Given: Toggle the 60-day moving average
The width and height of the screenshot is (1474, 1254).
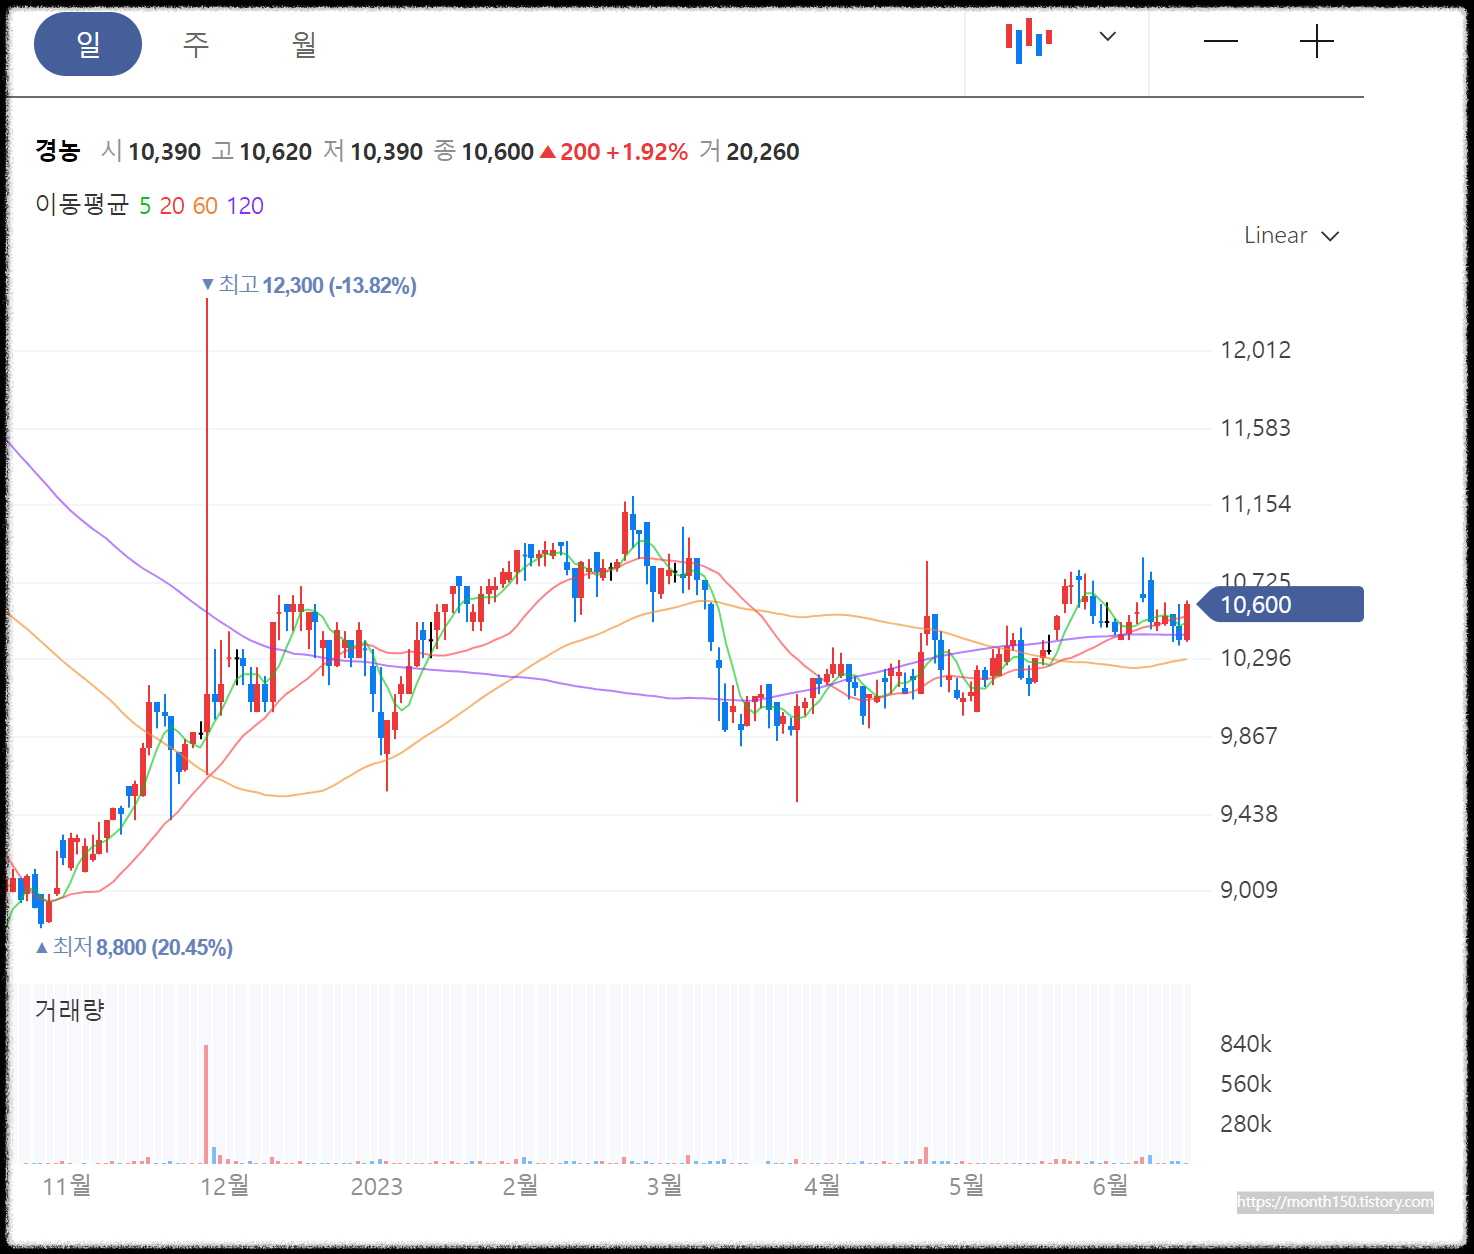Looking at the screenshot, I should 205,206.
